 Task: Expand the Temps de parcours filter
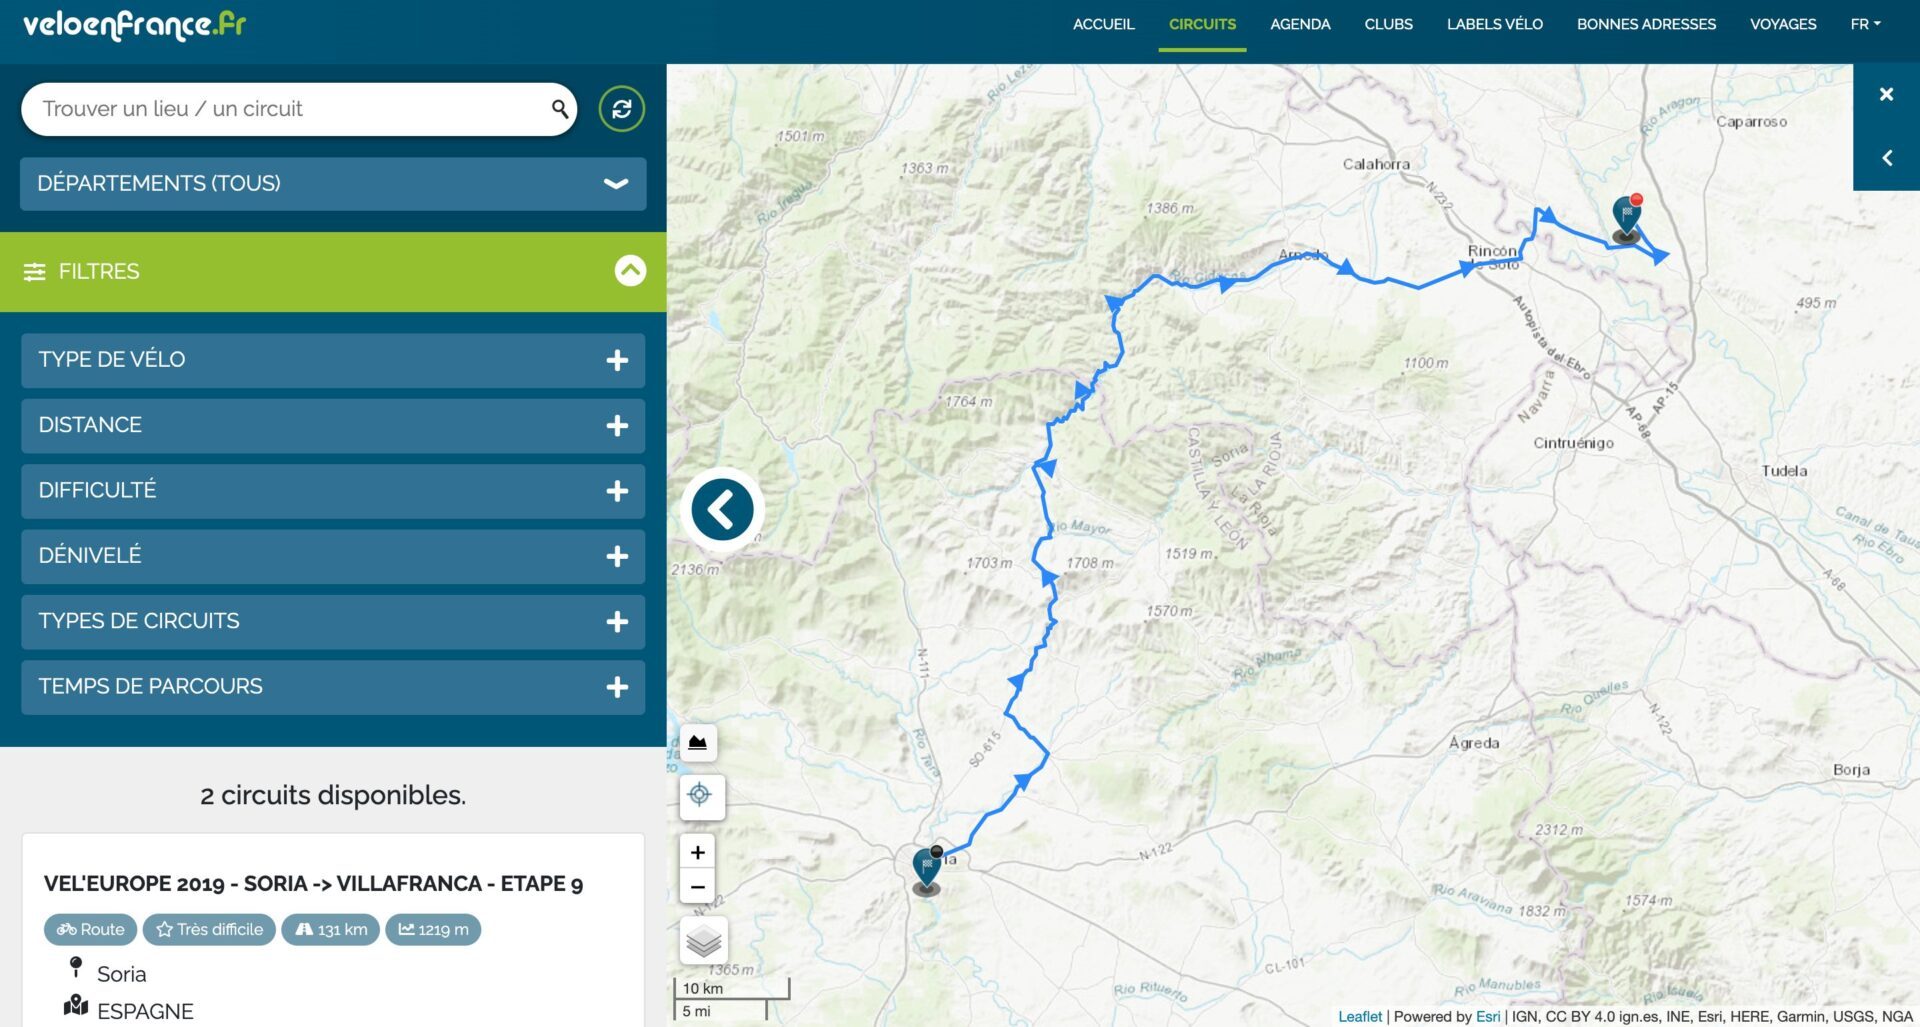tap(333, 687)
